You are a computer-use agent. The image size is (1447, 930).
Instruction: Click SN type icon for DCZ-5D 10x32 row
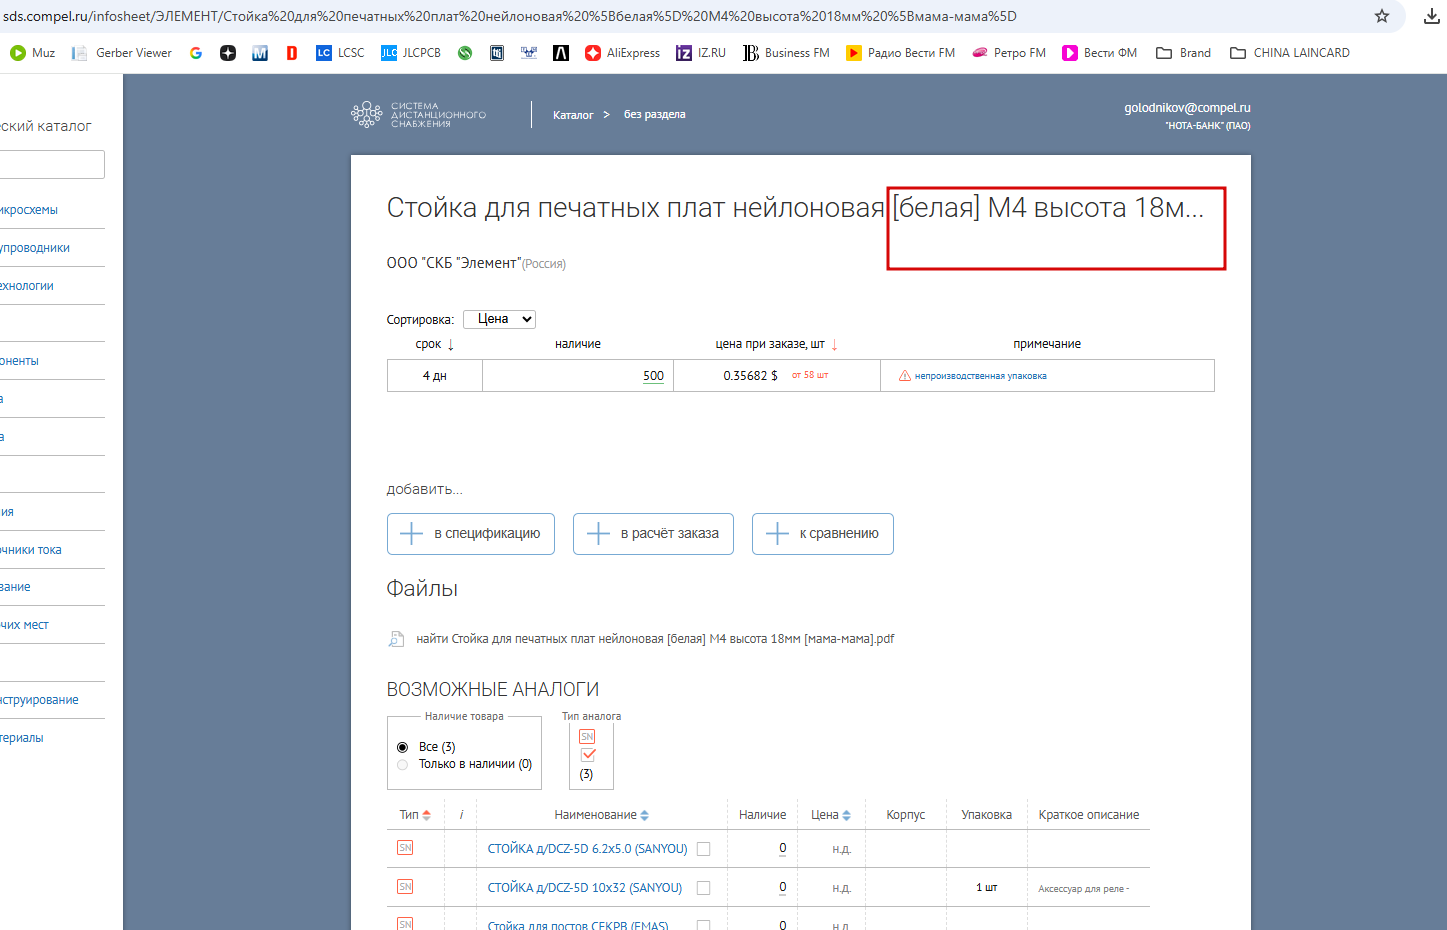[405, 887]
